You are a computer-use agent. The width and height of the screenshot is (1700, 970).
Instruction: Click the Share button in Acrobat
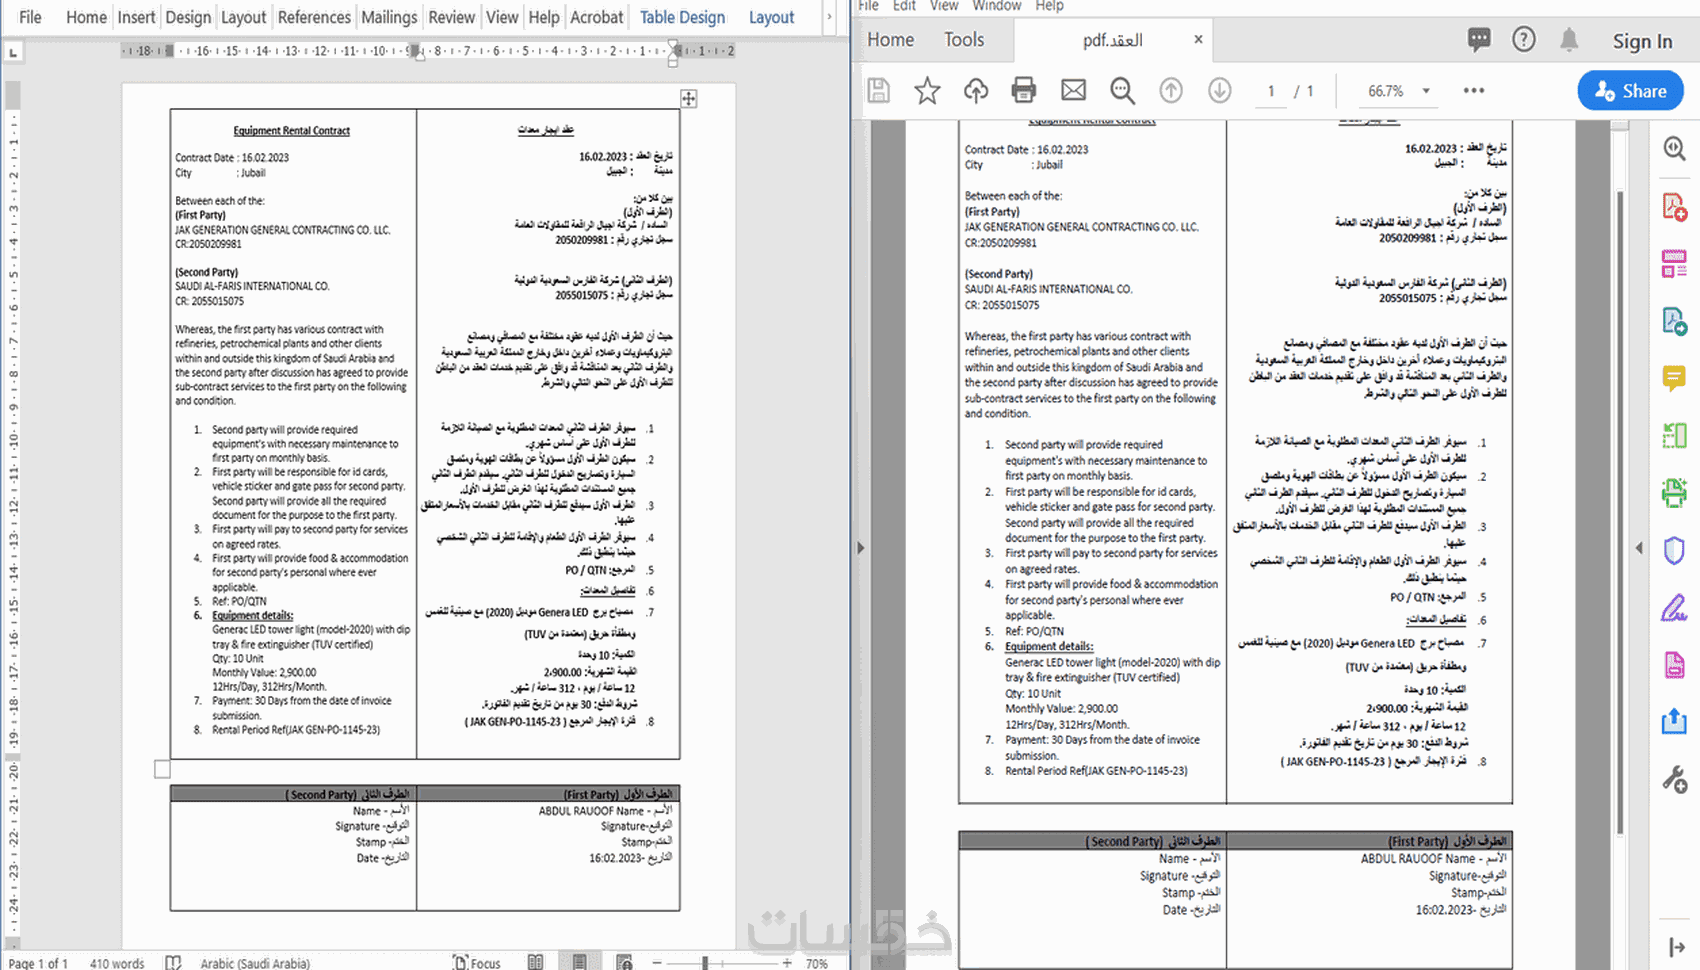pos(1630,91)
